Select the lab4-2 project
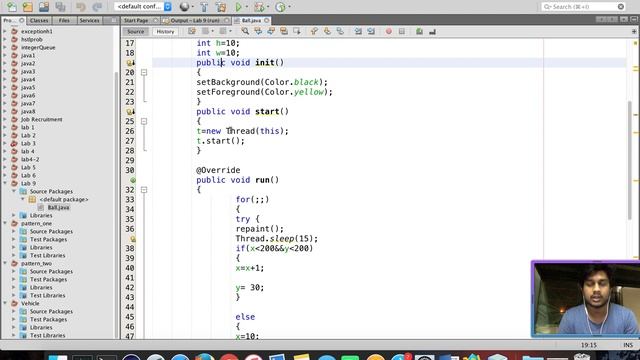The image size is (640, 360). (30, 160)
